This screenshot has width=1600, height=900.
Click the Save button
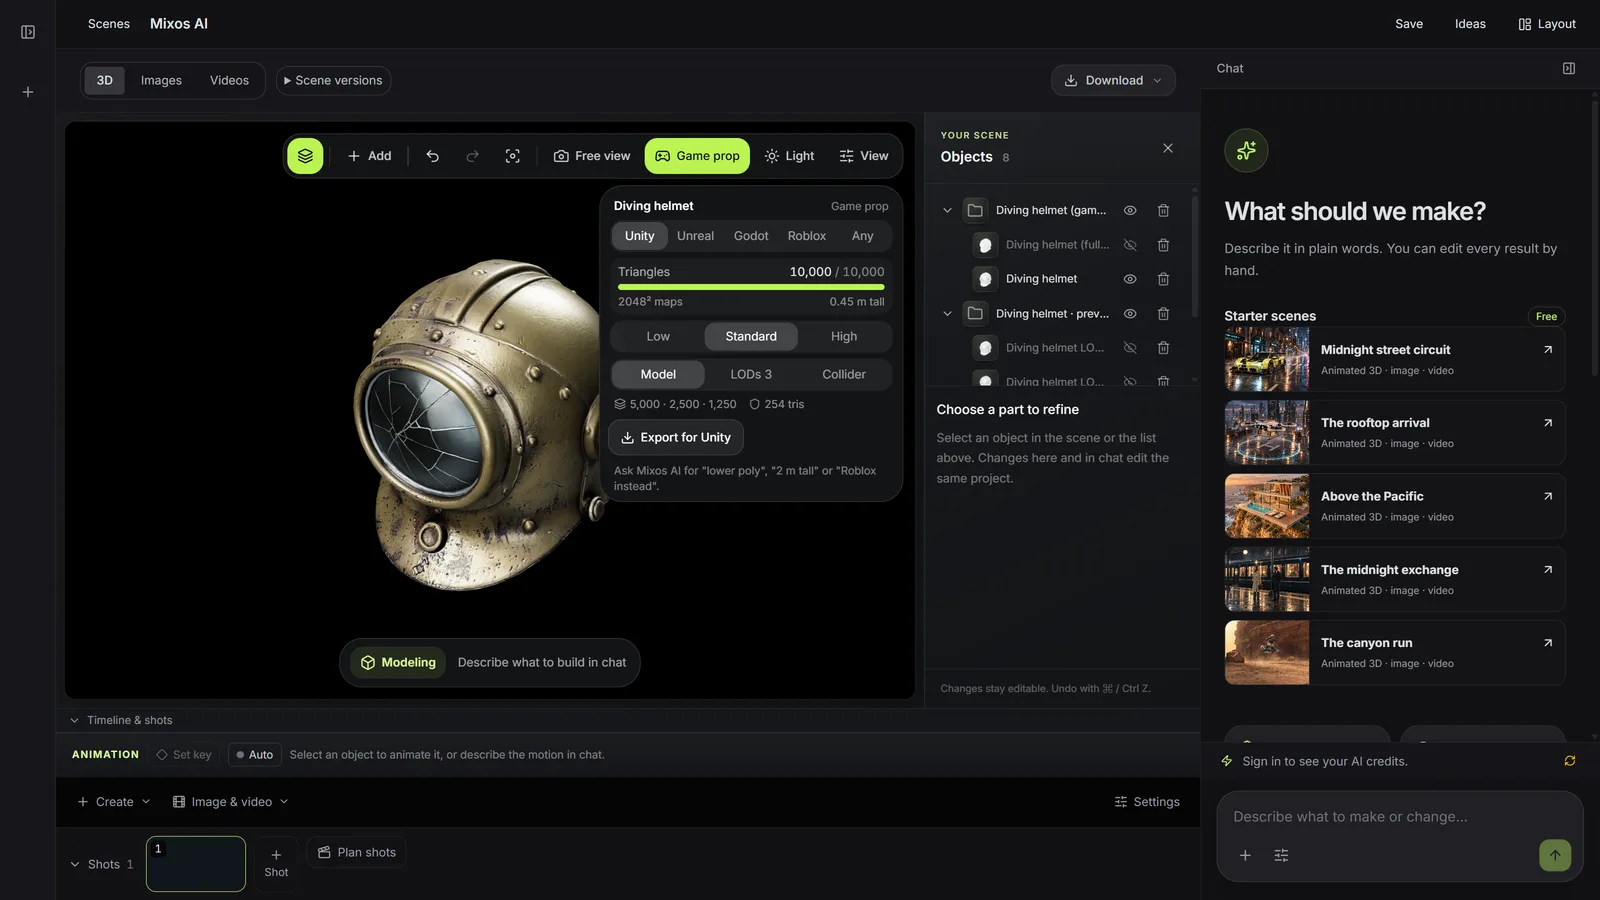[x=1409, y=24]
